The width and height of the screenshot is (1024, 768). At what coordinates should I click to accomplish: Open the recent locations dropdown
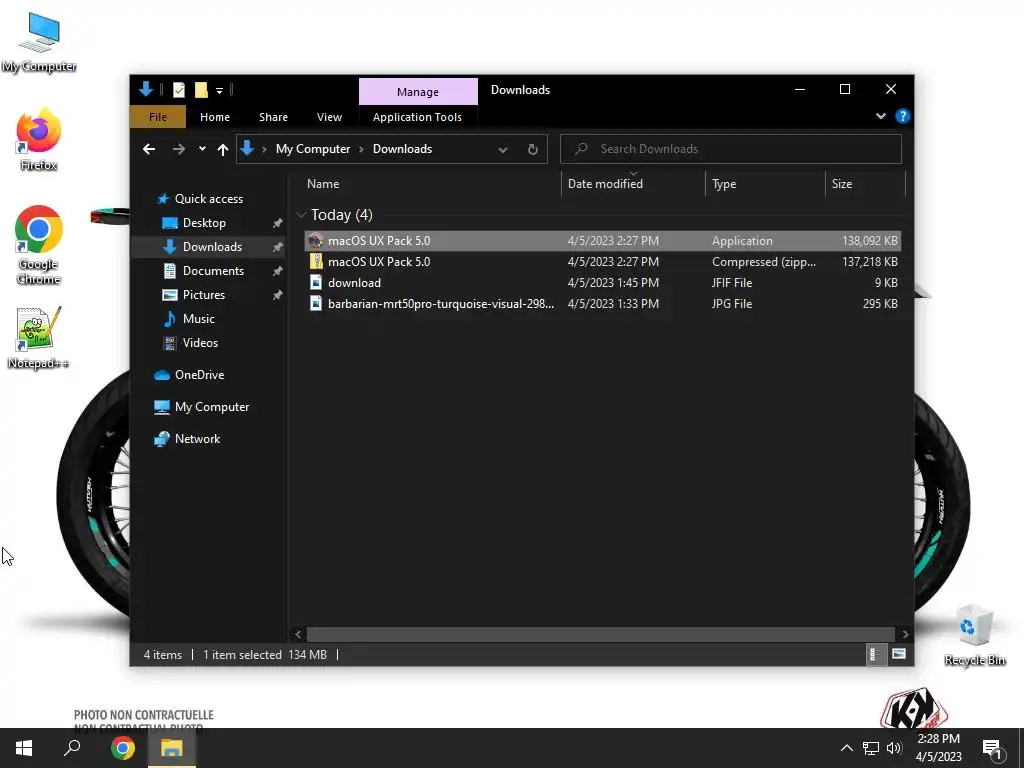(x=202, y=149)
